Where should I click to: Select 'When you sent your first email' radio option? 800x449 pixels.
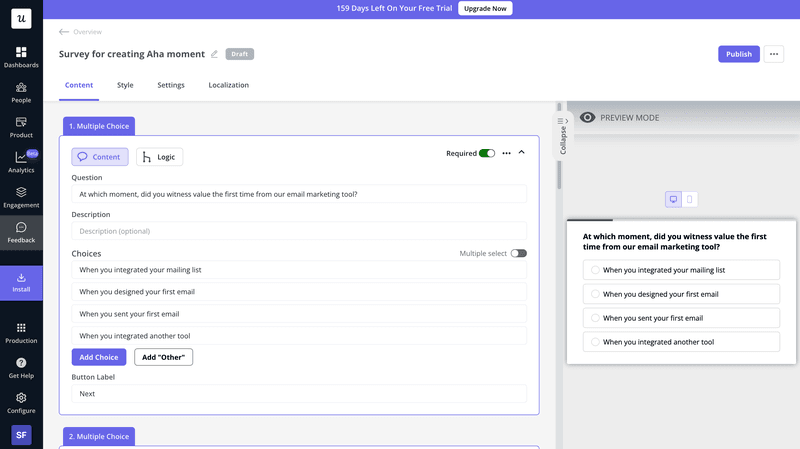(x=596, y=318)
